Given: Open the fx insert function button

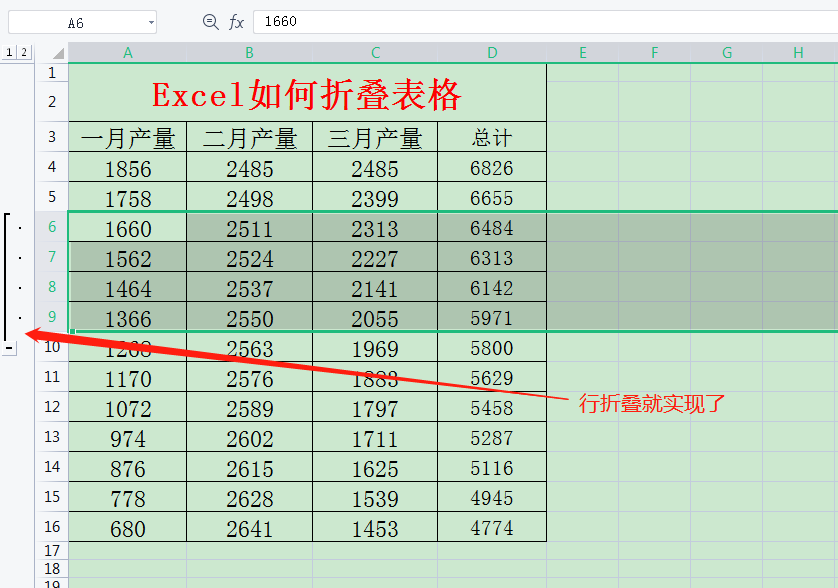Looking at the screenshot, I should pyautogui.click(x=236, y=22).
